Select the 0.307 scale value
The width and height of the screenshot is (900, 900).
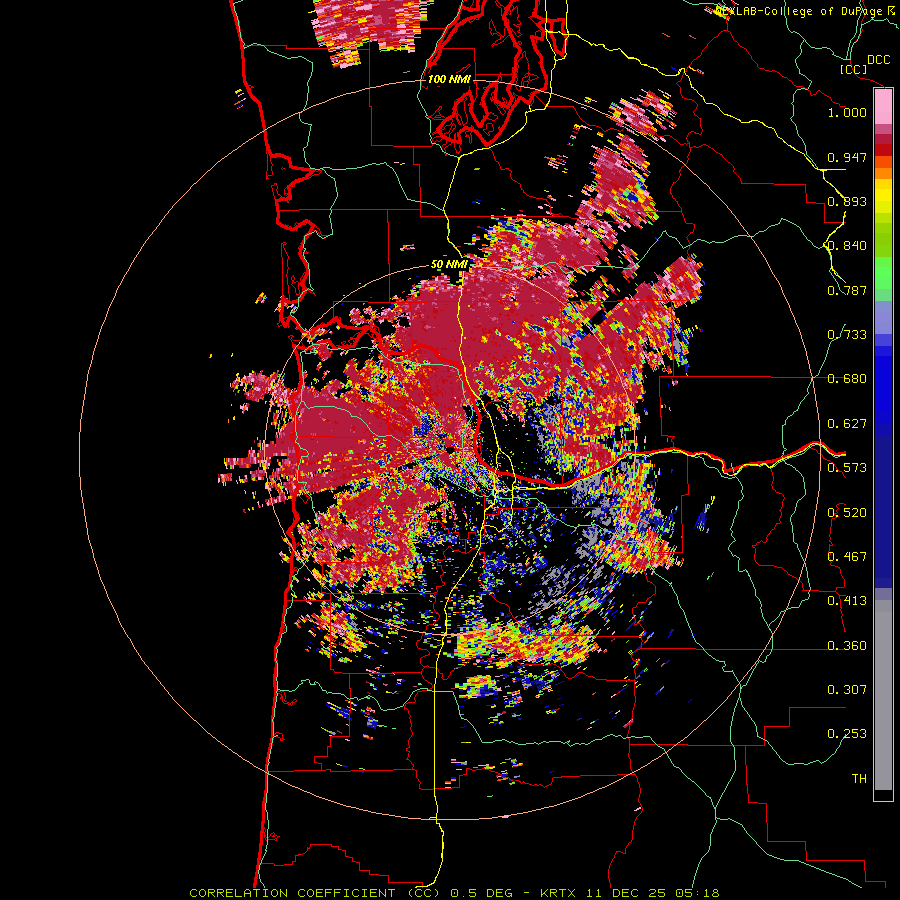tap(847, 690)
